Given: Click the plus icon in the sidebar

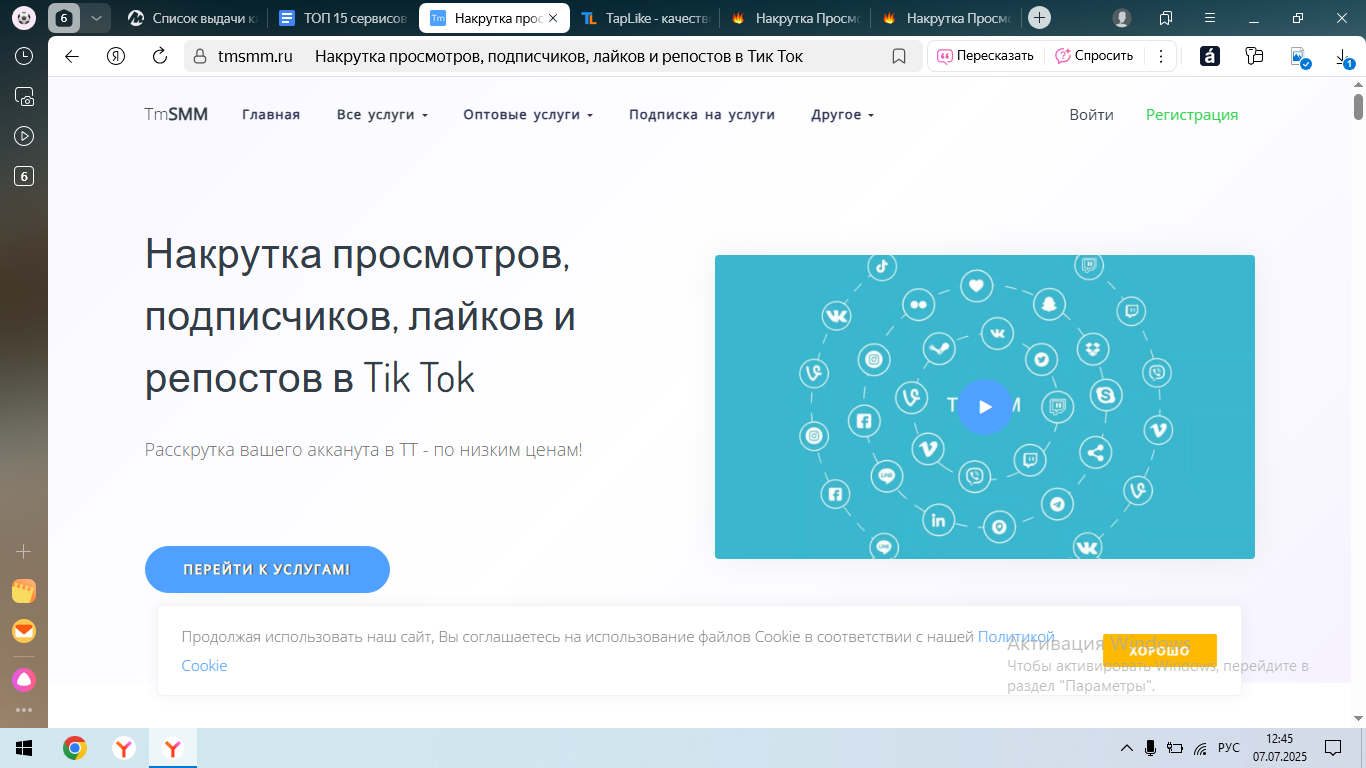Looking at the screenshot, I should tap(24, 551).
